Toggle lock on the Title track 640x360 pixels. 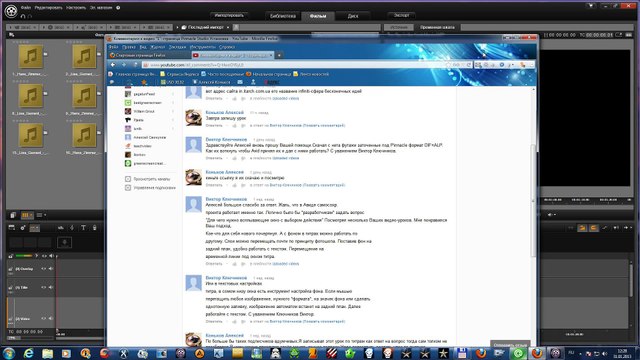(x=11, y=287)
